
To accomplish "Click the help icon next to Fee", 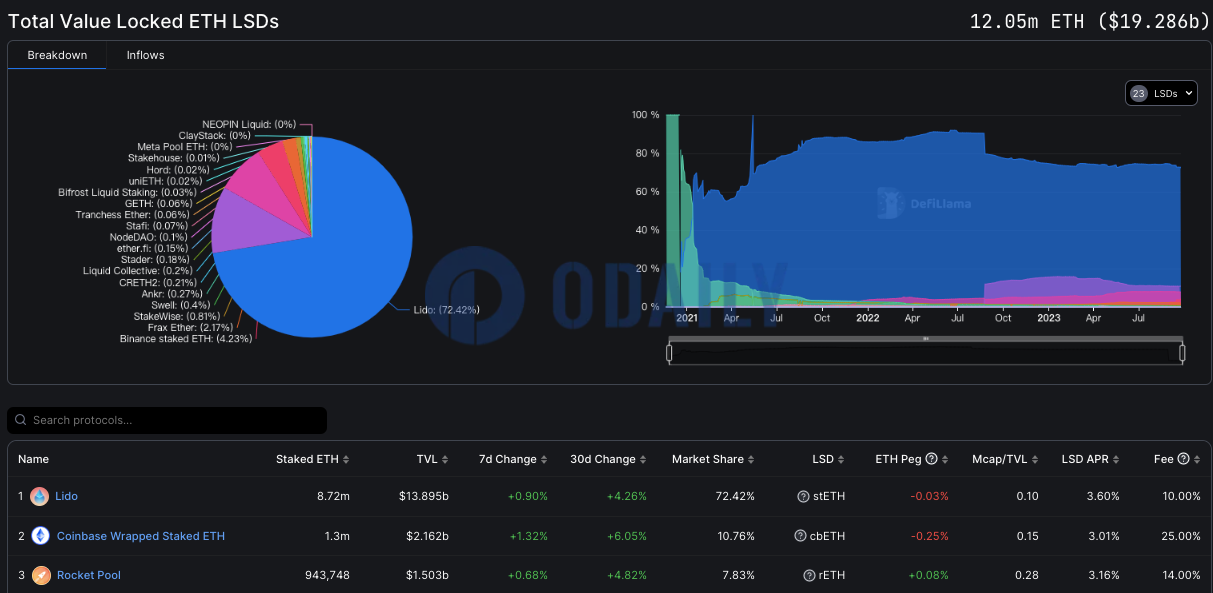I will coord(1183,459).
